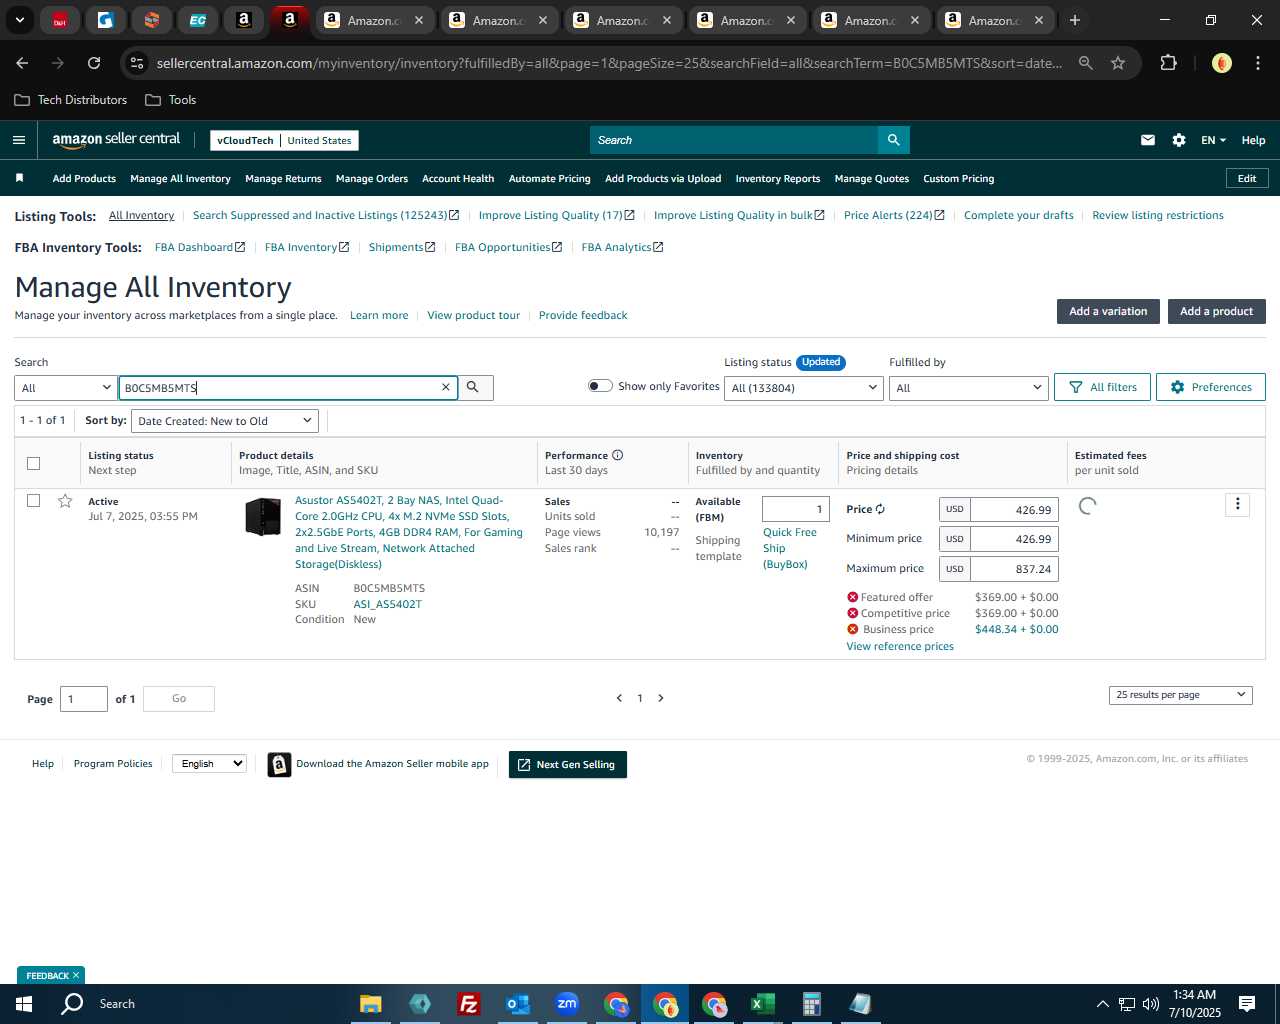
Task: Toggle Show only Favorites switch
Action: pos(600,386)
